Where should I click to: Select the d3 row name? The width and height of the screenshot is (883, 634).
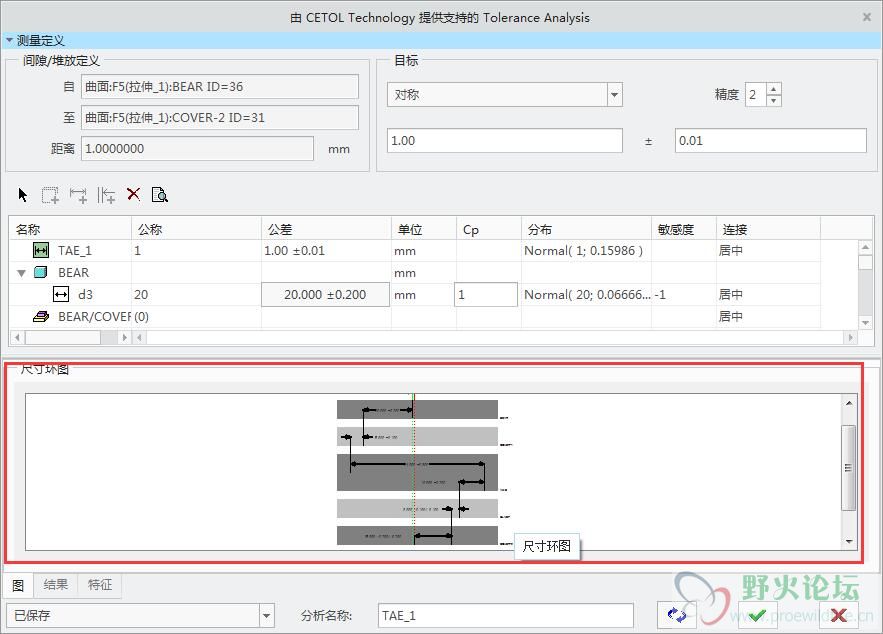85,294
